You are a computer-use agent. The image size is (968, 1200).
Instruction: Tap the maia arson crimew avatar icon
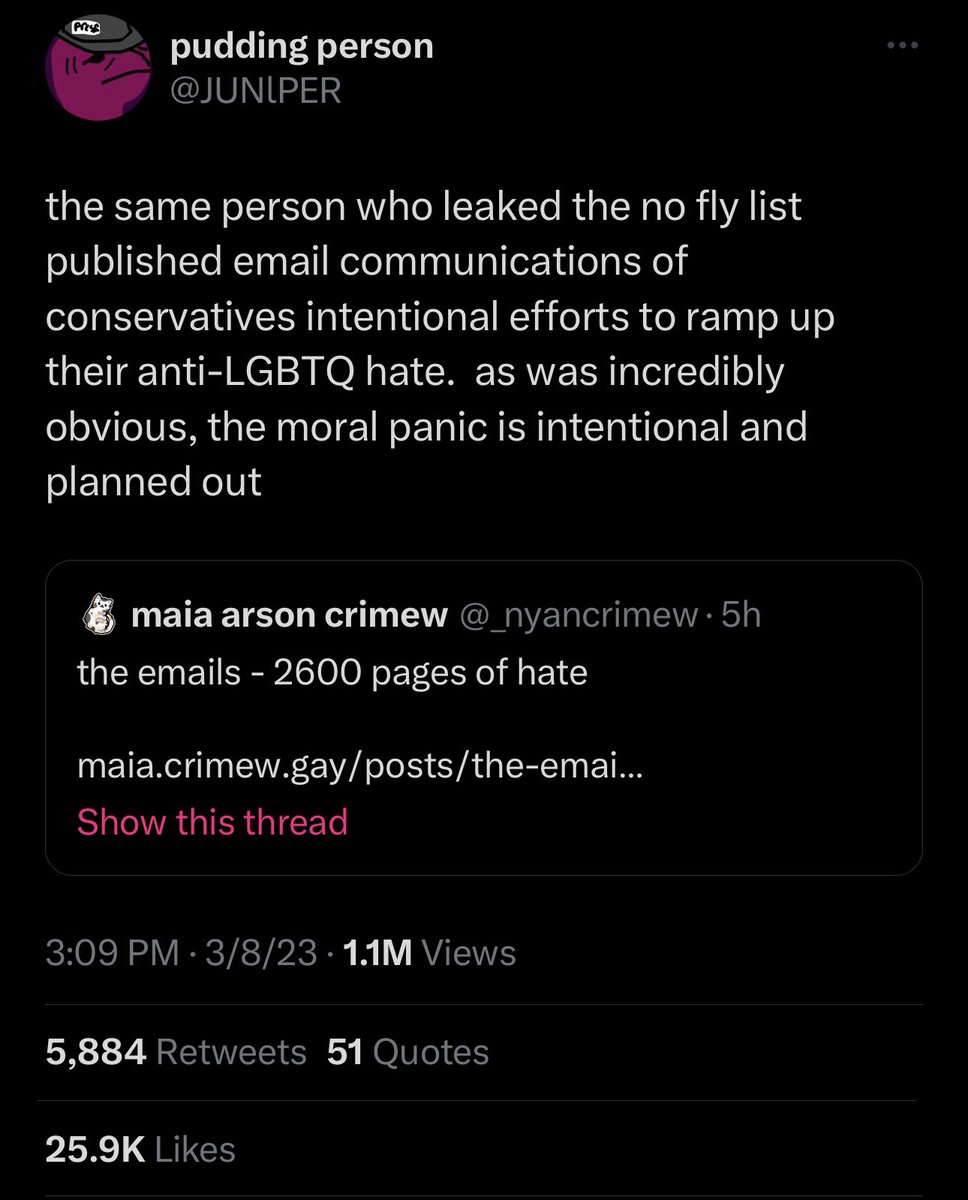(99, 615)
